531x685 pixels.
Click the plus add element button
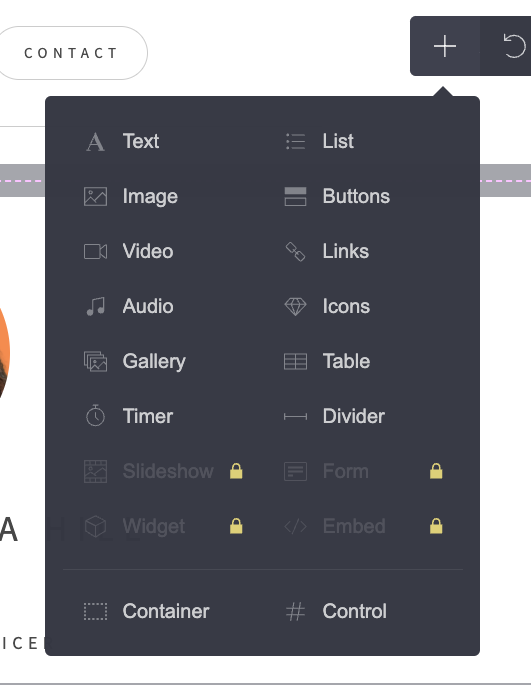coord(445,46)
